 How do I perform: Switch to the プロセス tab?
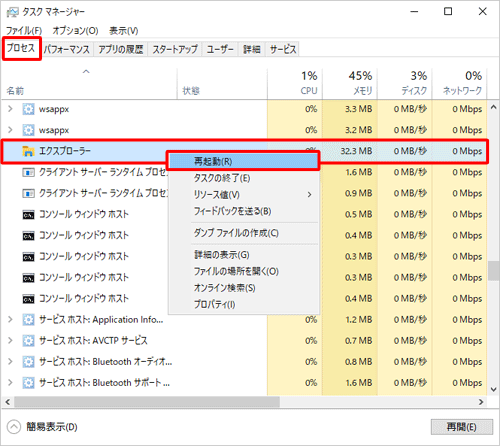tap(21, 48)
